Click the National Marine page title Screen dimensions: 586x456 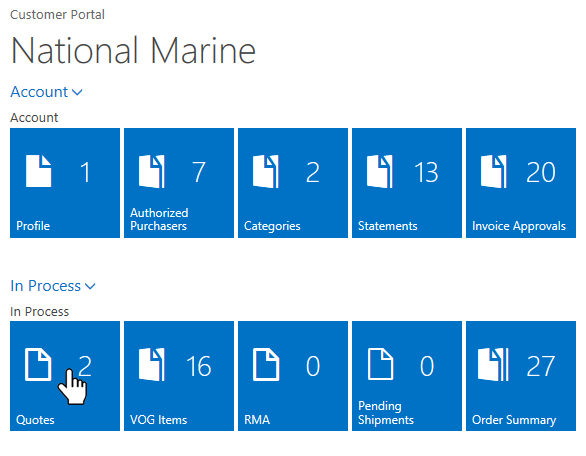click(133, 50)
